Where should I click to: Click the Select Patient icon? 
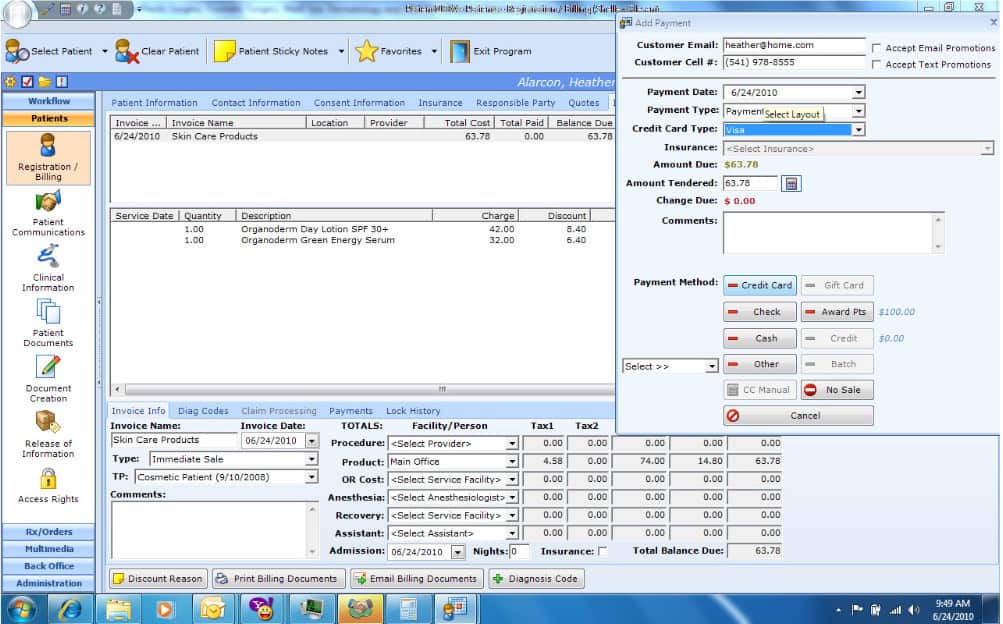tap(17, 51)
